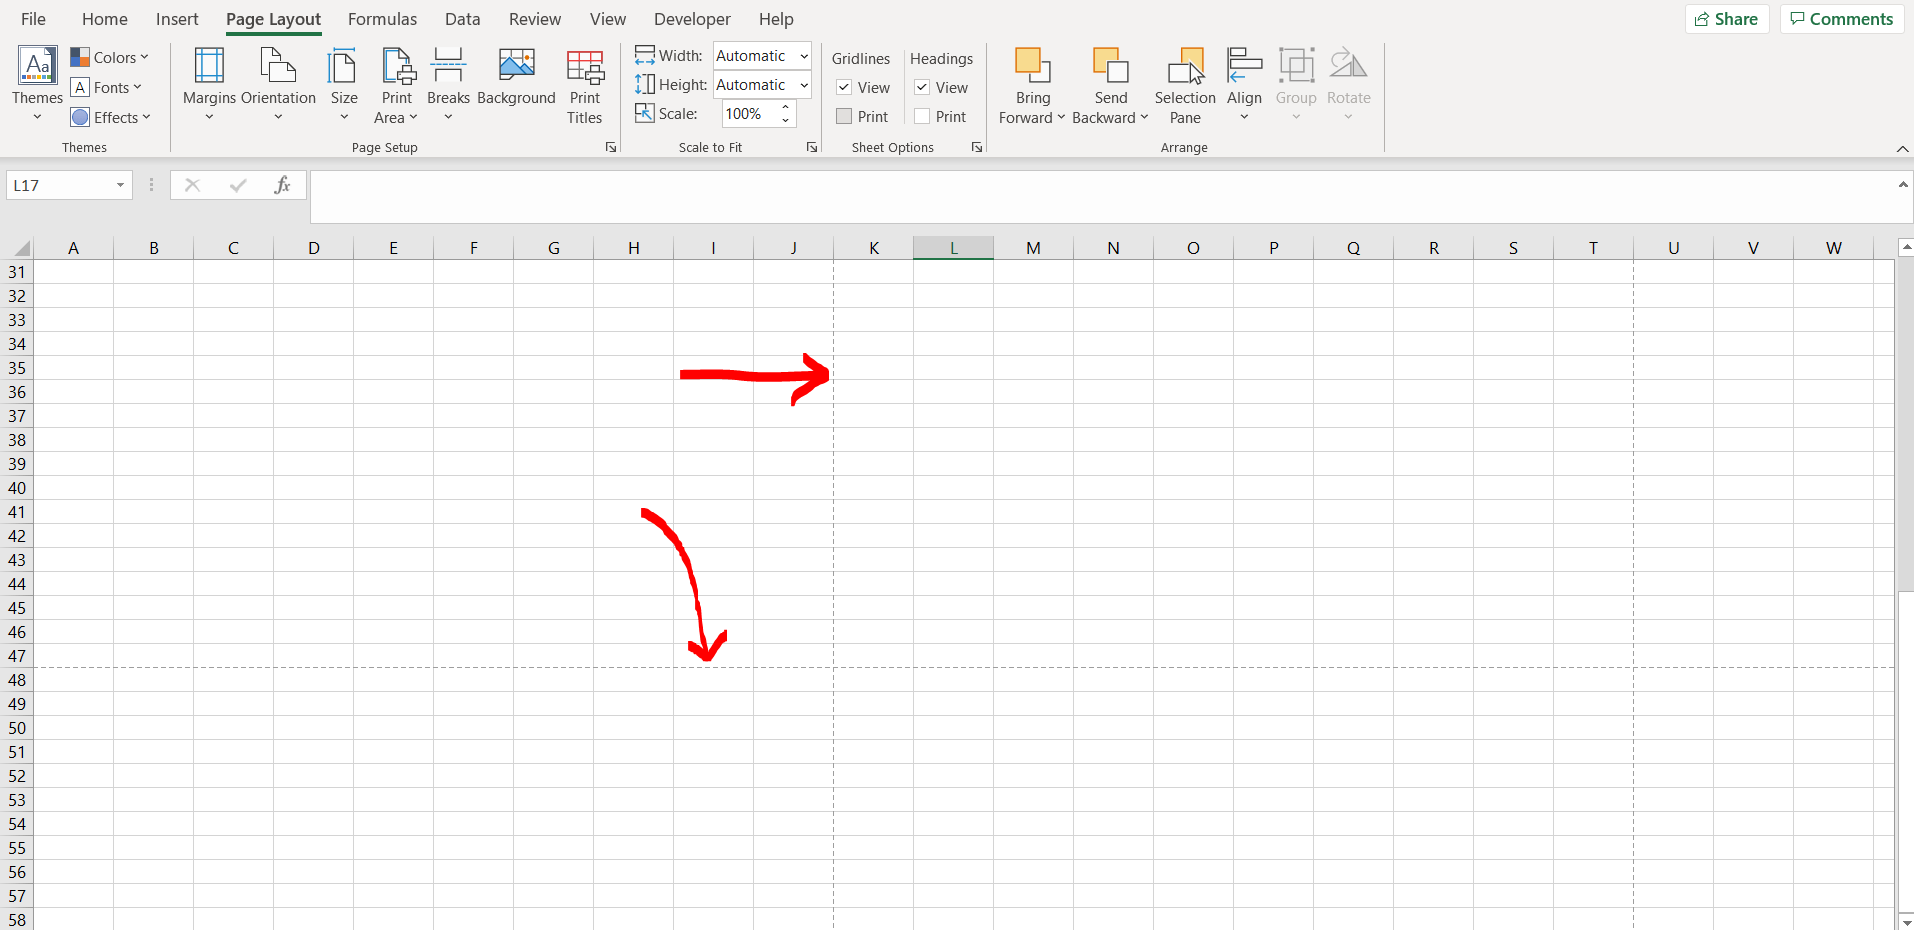Switch to the Formulas tab

point(382,18)
